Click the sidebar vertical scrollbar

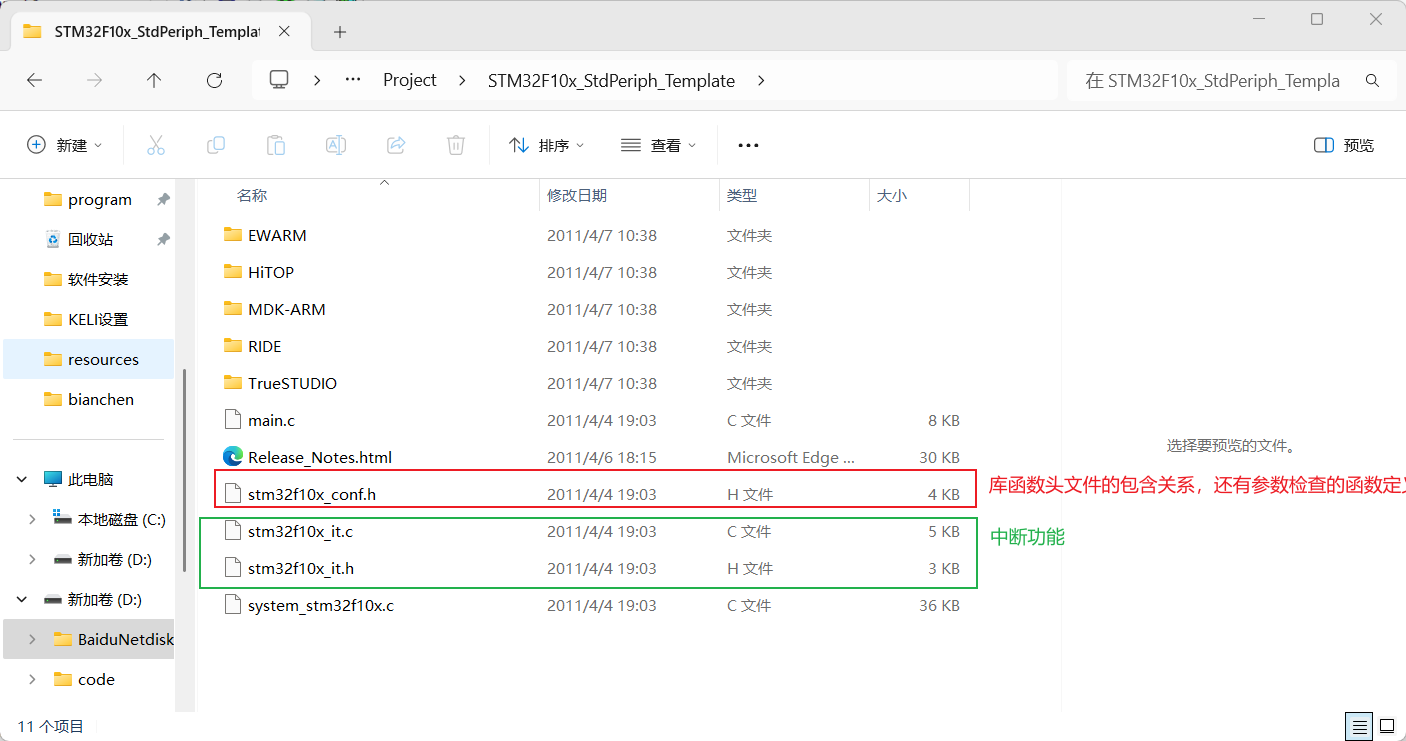click(x=184, y=470)
